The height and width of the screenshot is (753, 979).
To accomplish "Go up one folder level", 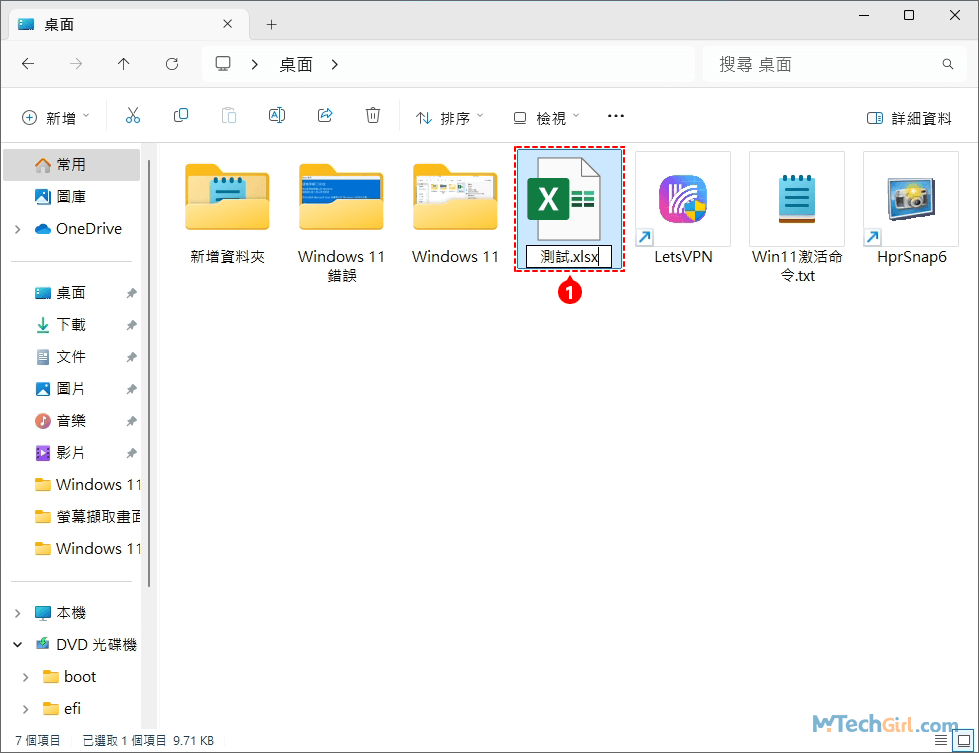I will click(124, 64).
